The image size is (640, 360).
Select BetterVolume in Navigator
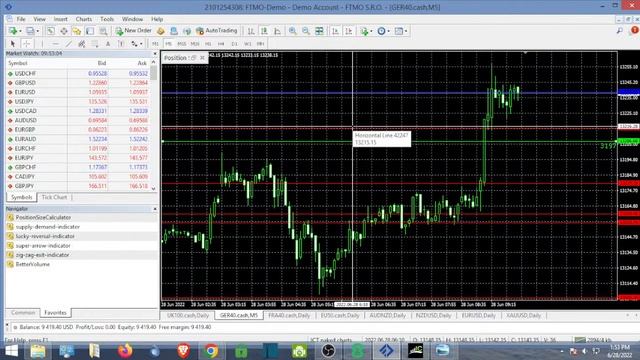33,264
